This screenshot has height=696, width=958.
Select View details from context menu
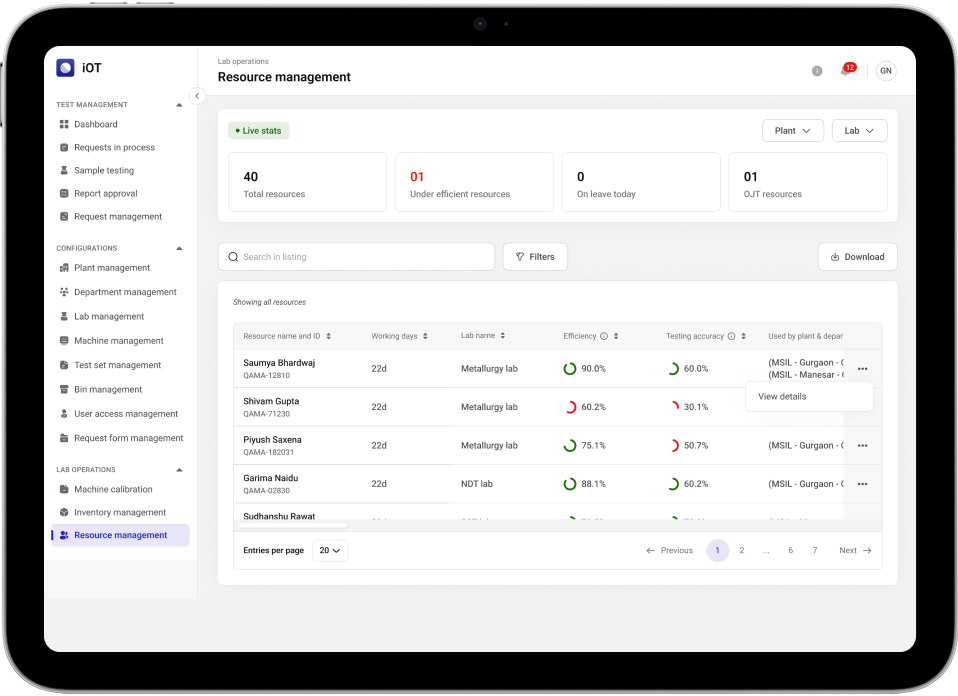pyautogui.click(x=782, y=397)
